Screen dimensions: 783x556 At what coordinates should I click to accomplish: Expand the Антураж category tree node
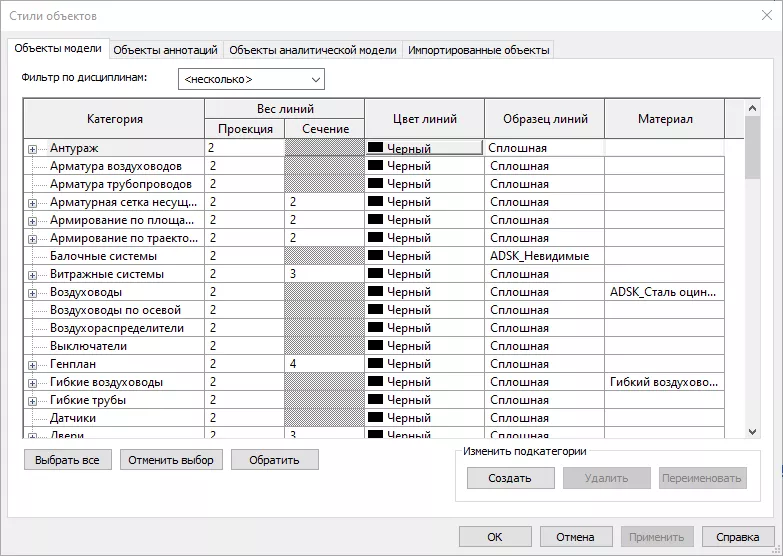(32, 148)
